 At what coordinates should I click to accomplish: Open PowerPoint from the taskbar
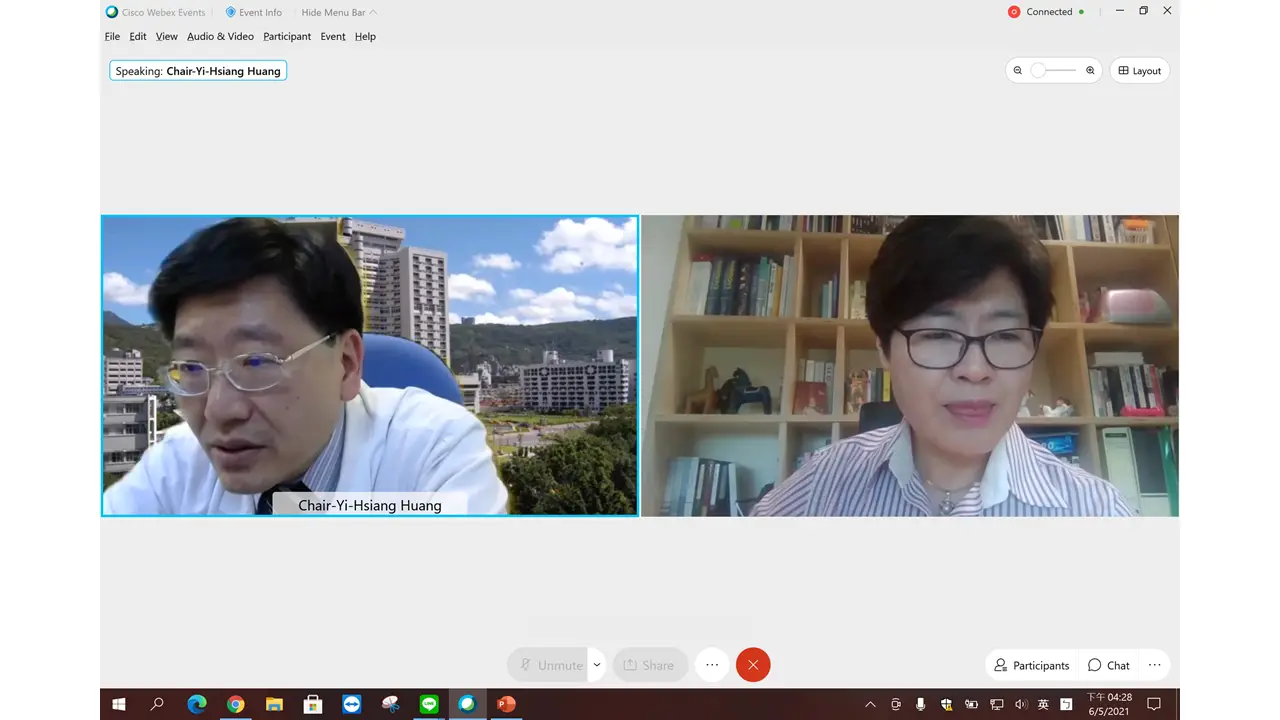click(506, 704)
